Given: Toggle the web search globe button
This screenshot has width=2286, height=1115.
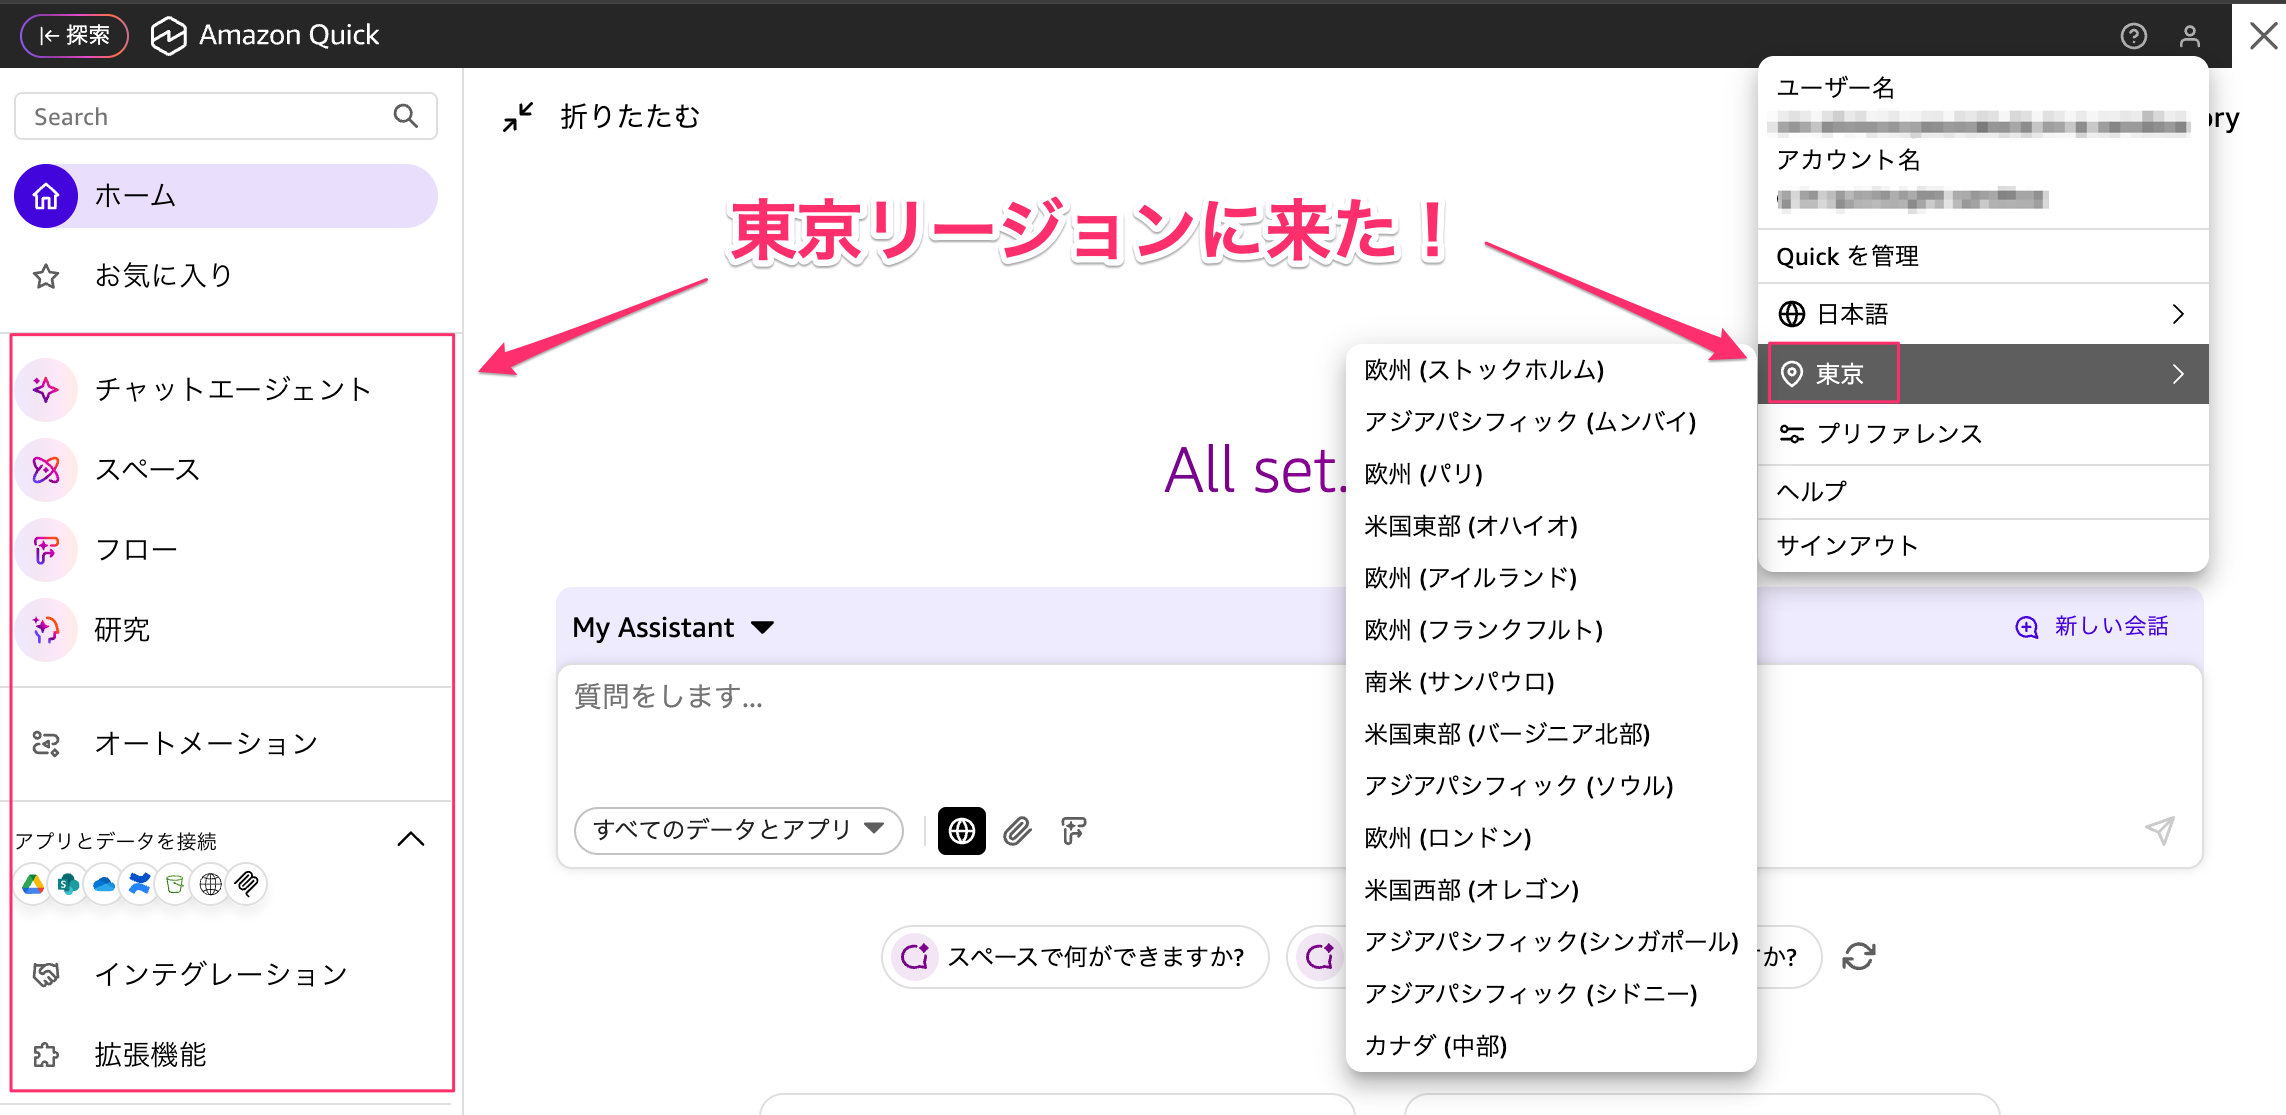Looking at the screenshot, I should 961,830.
